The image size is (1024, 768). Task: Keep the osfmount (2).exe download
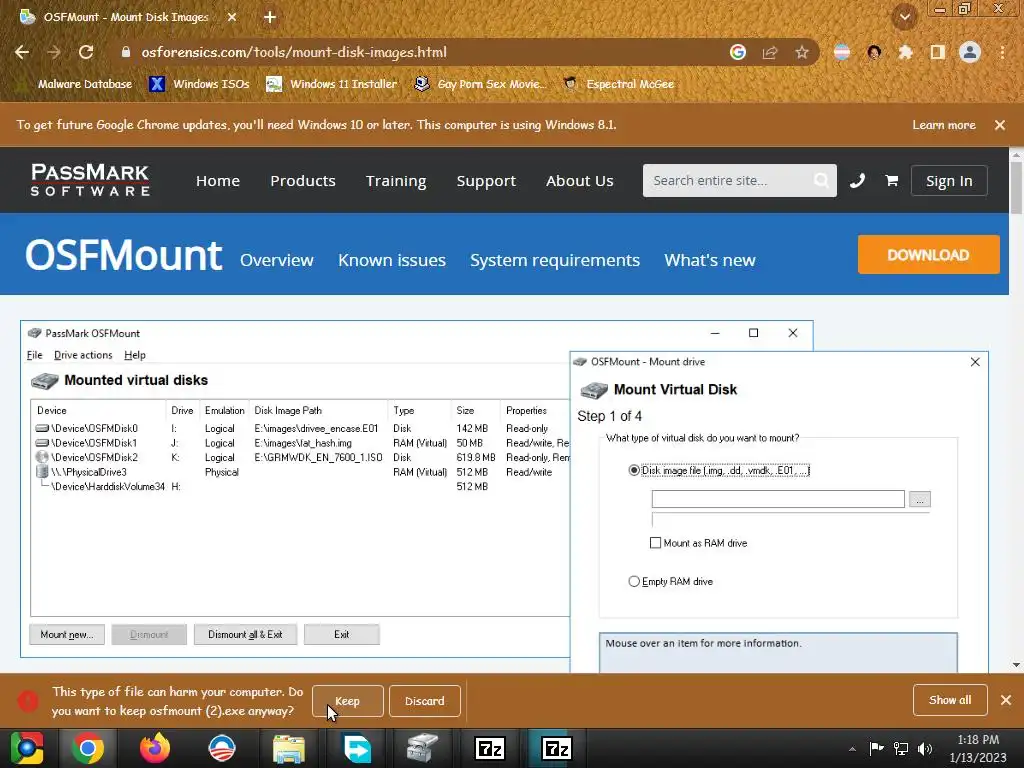(347, 701)
